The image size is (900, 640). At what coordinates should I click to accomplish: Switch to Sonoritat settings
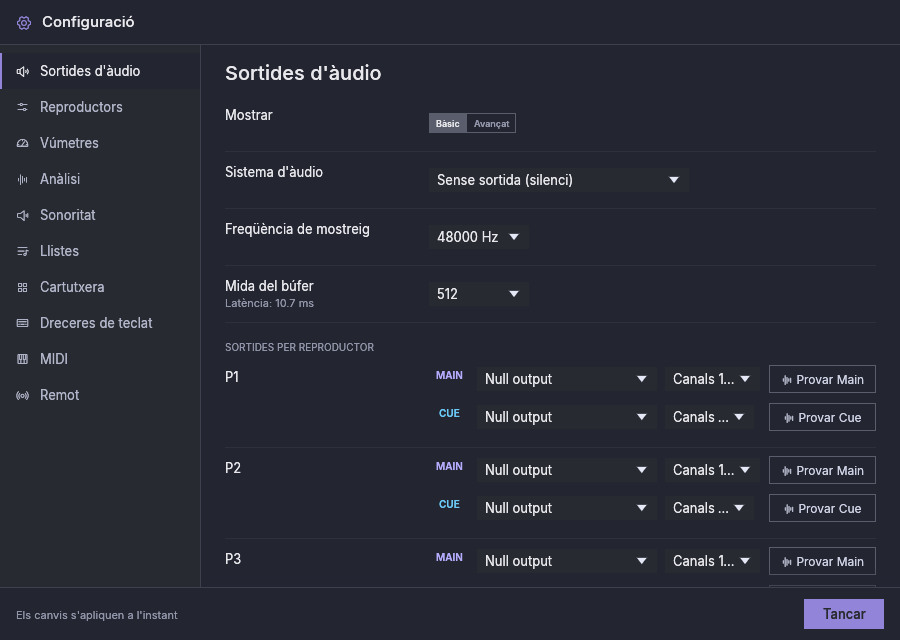[100, 215]
